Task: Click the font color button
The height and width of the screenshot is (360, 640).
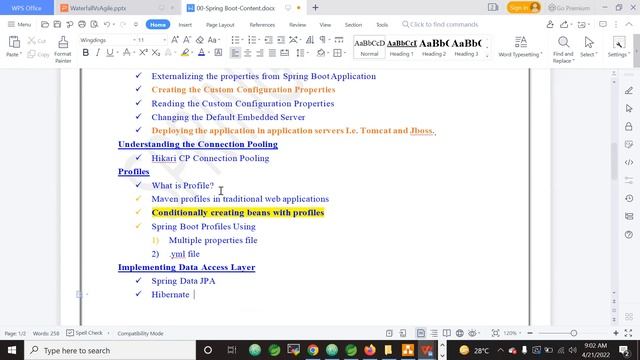Action: (201, 53)
